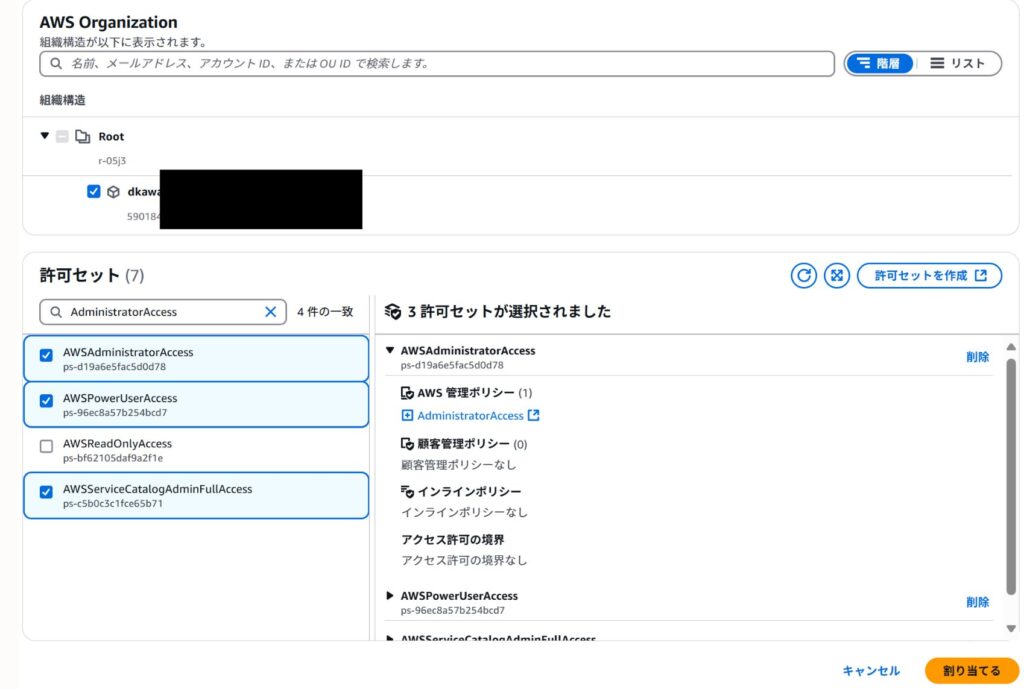Click the 顧客管理ポリシー shield icon
Image resolution: width=1024 pixels, height=689 pixels.
click(x=407, y=444)
